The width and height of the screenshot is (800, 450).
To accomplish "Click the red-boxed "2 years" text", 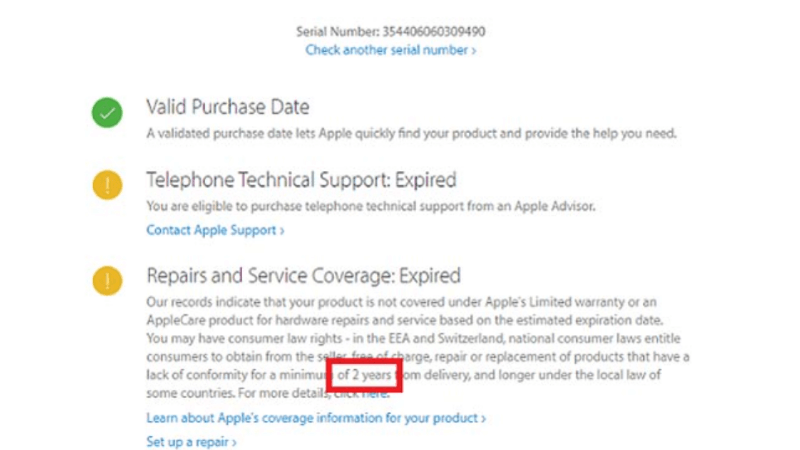I will pyautogui.click(x=364, y=375).
